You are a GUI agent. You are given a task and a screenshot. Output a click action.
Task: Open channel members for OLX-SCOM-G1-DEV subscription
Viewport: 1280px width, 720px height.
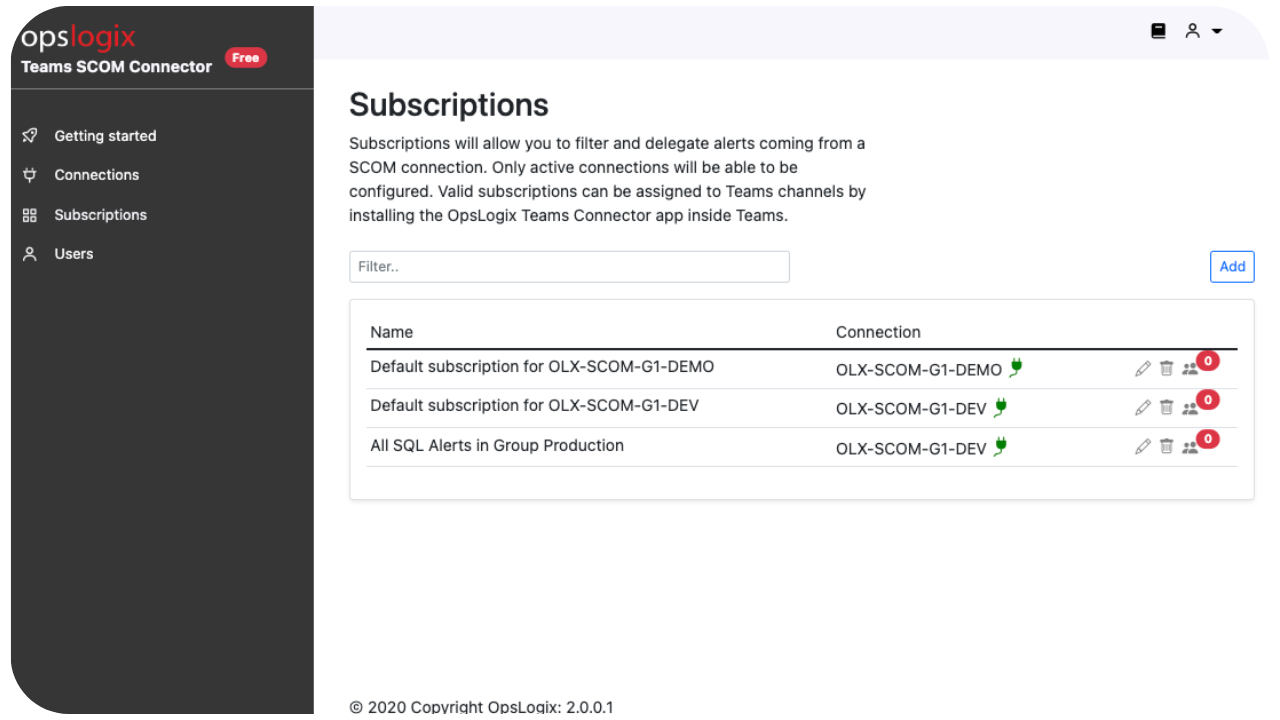(x=1190, y=407)
